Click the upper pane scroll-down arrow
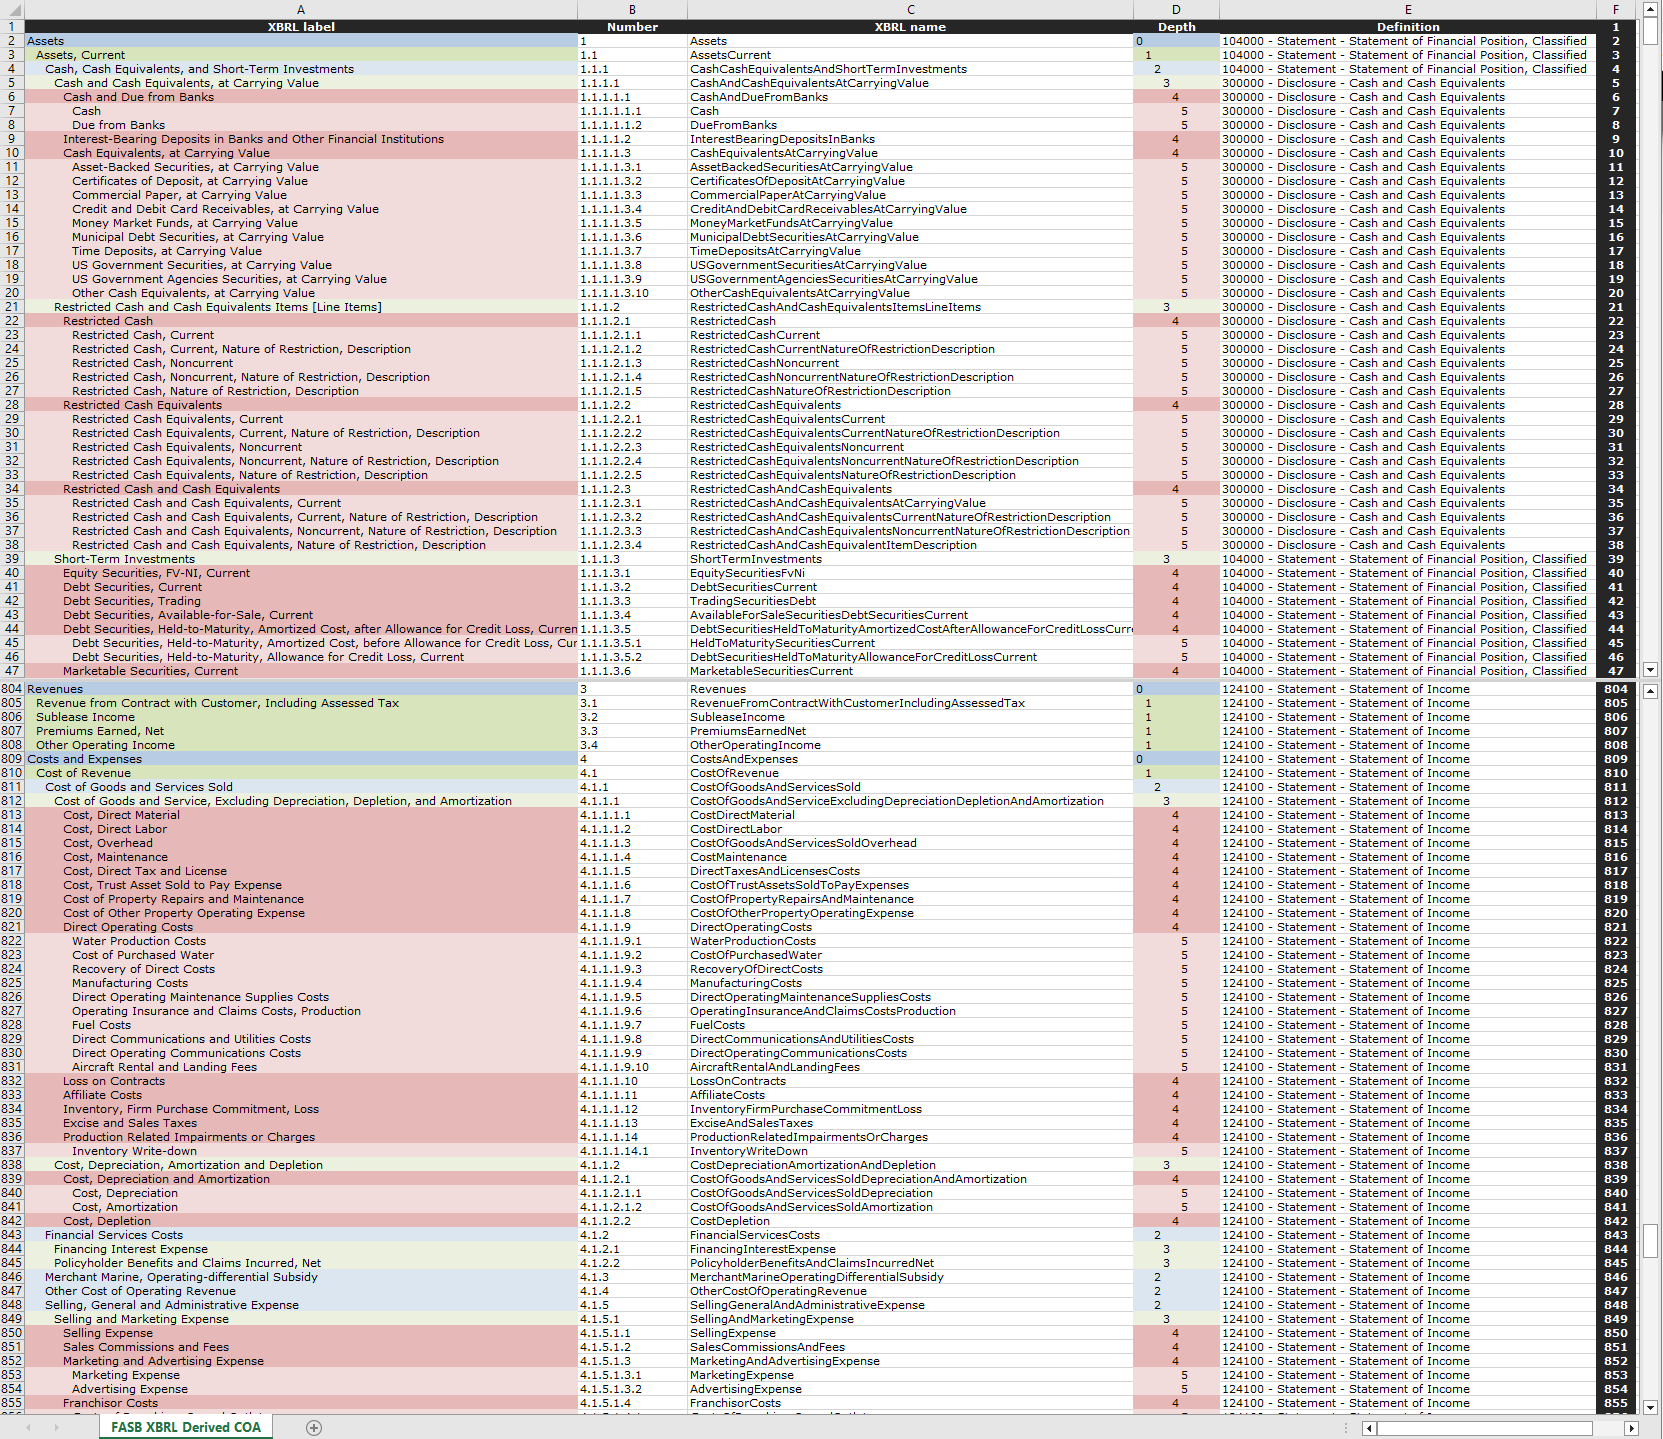 pos(1651,670)
